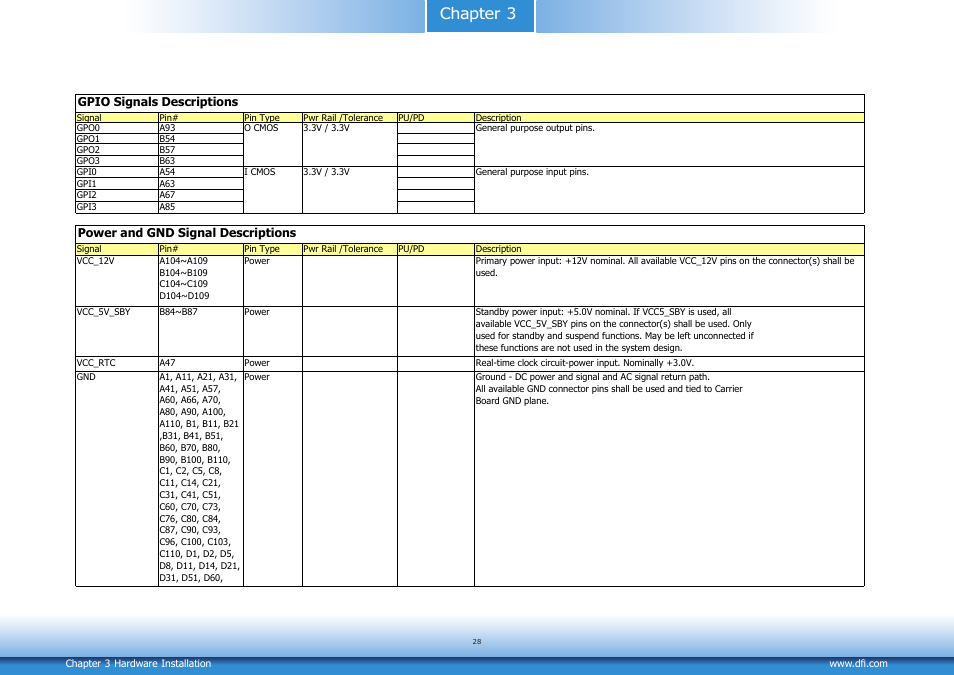This screenshot has height=675, width=954.
Task: Click the Chapter 3 header tab
Action: pos(479,15)
